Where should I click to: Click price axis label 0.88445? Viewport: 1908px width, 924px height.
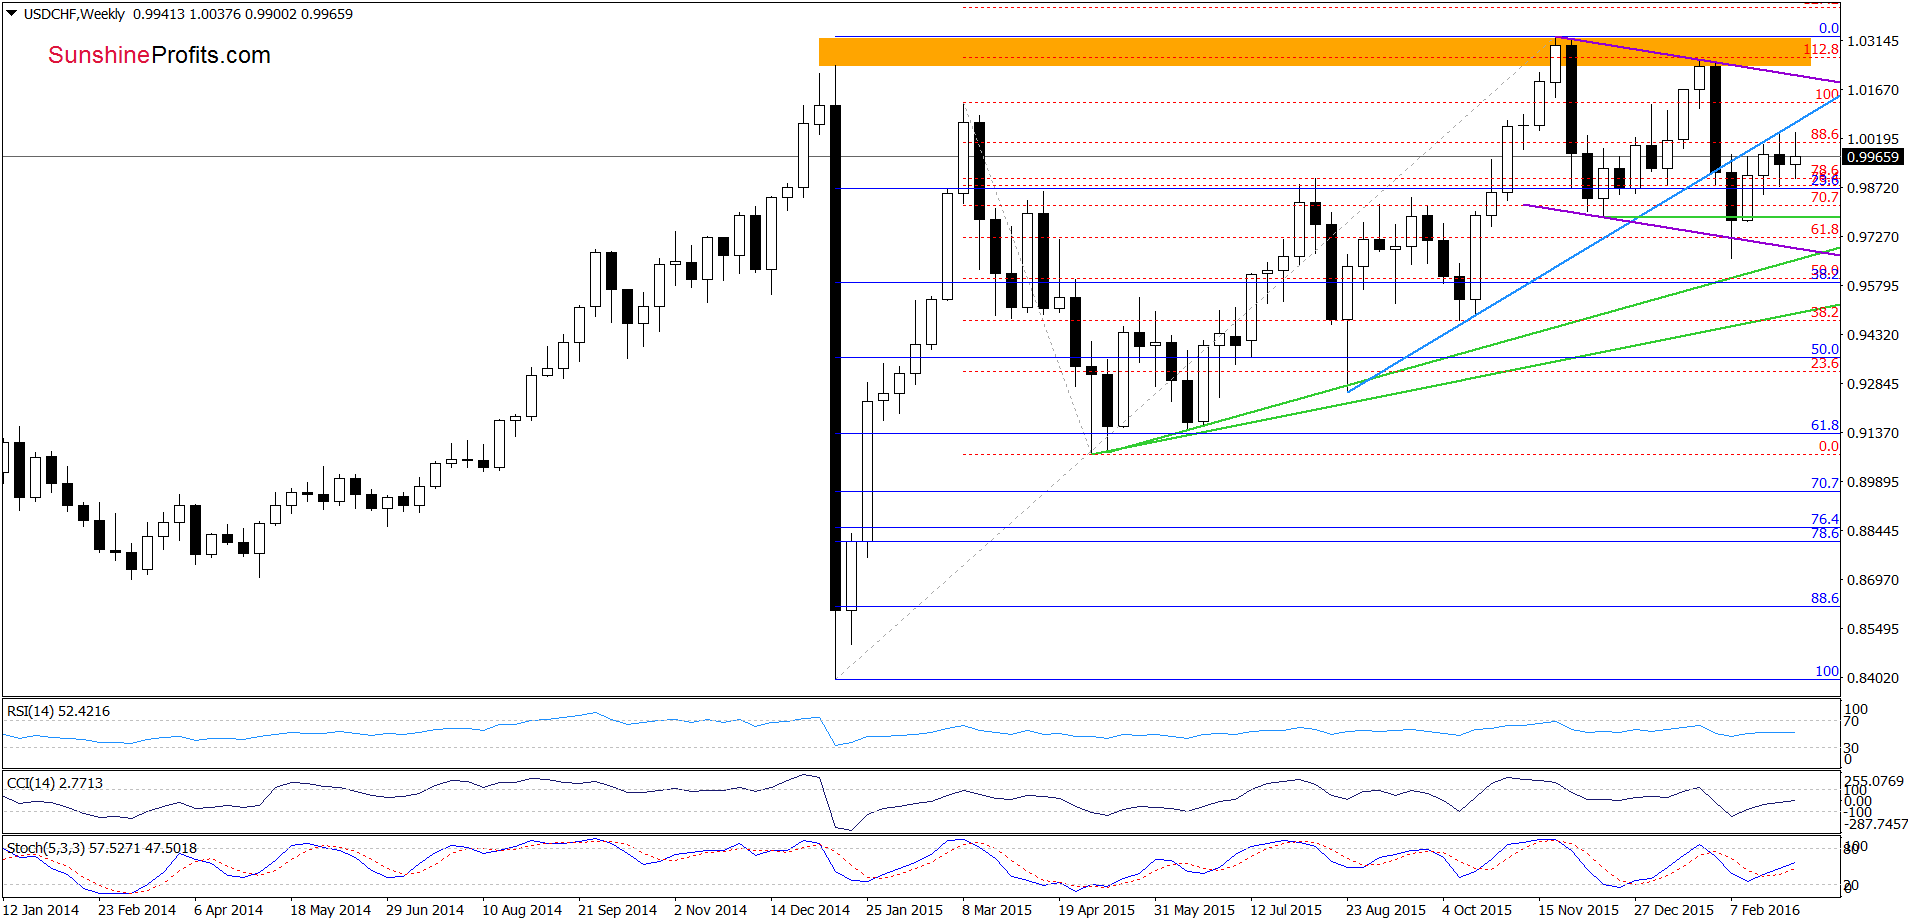(1873, 531)
